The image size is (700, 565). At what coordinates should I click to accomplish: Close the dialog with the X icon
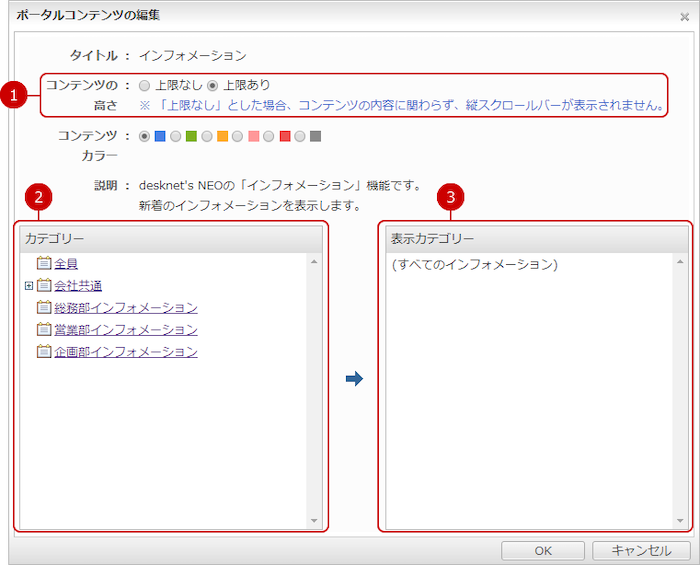(684, 17)
